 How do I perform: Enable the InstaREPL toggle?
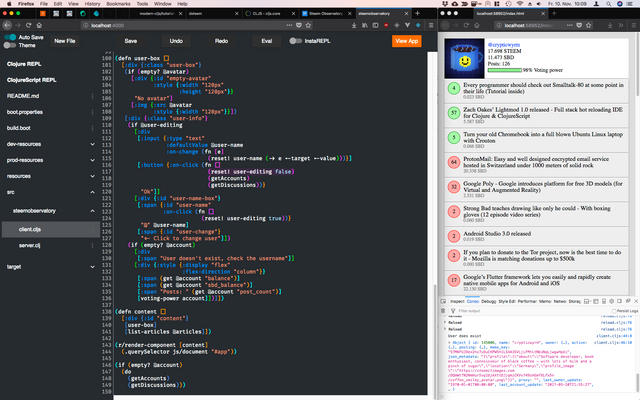296,41
